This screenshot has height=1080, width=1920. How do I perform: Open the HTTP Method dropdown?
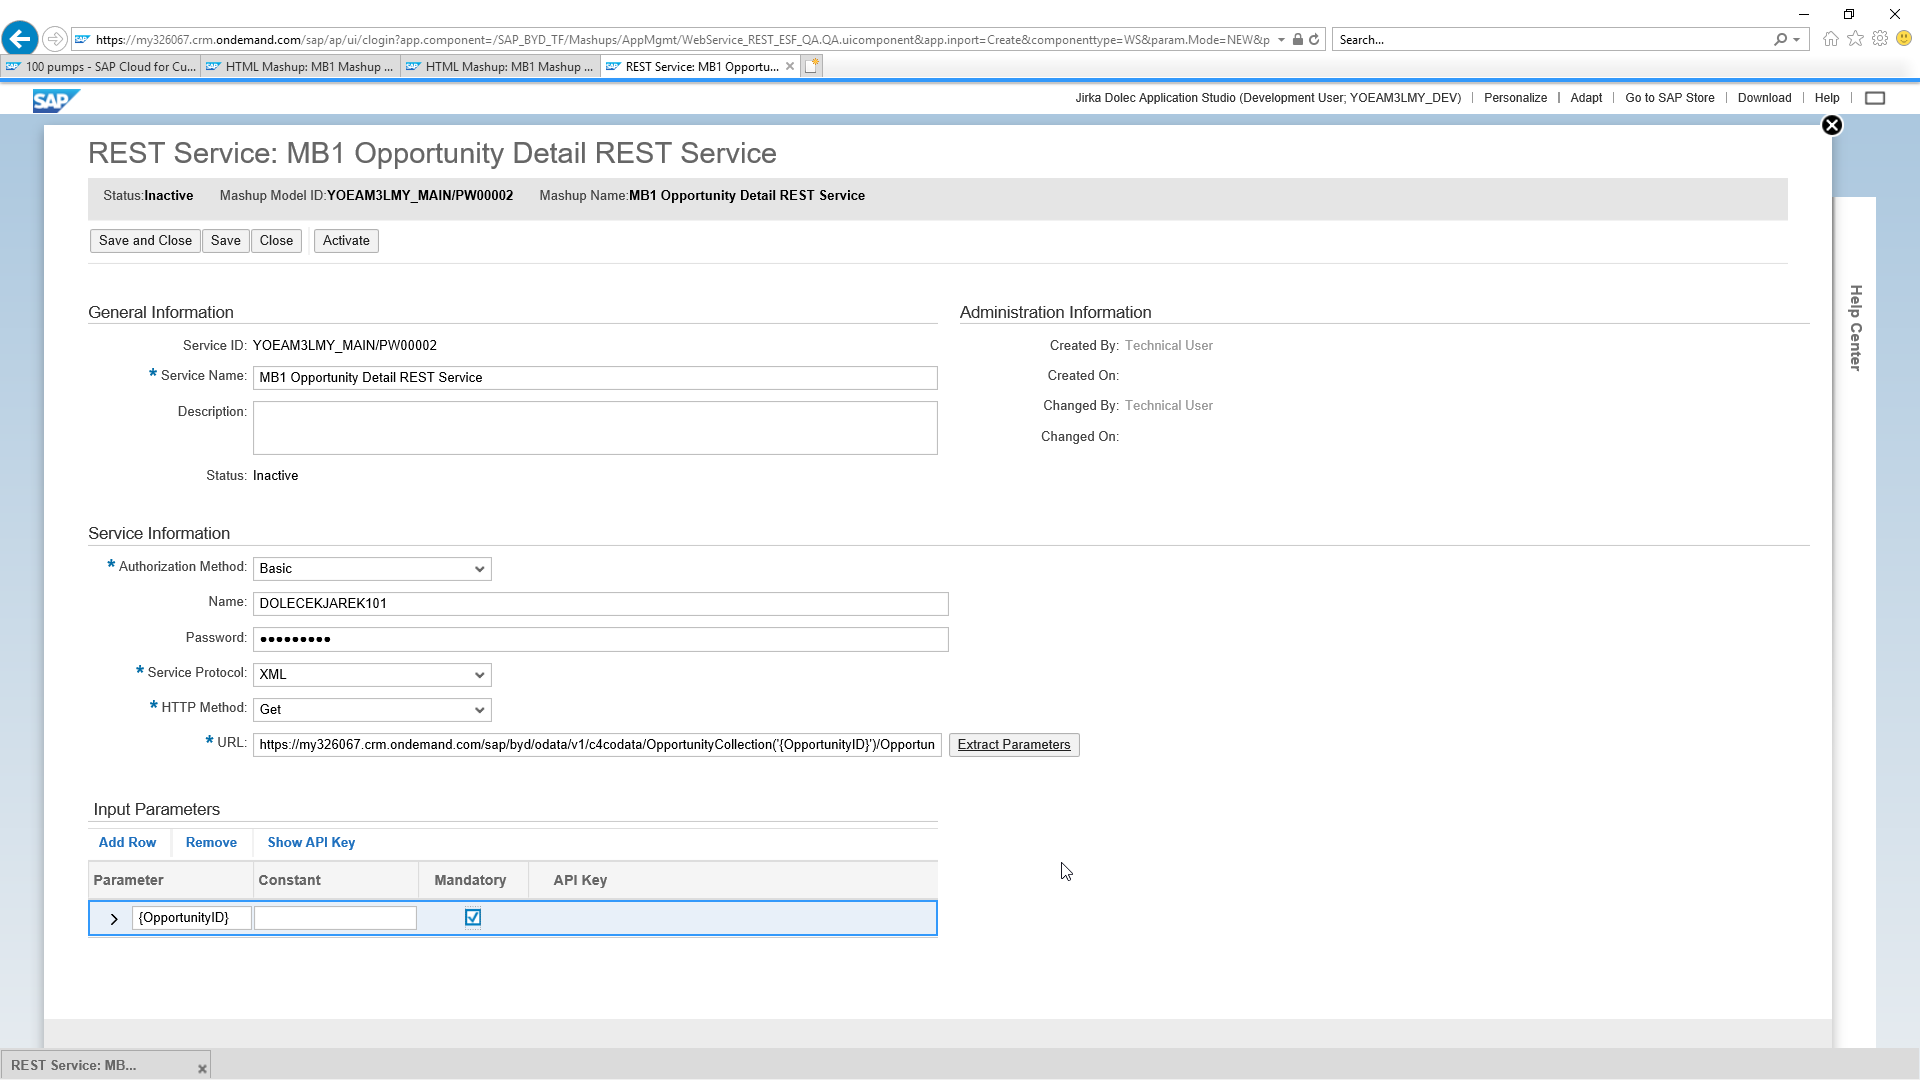[371, 710]
